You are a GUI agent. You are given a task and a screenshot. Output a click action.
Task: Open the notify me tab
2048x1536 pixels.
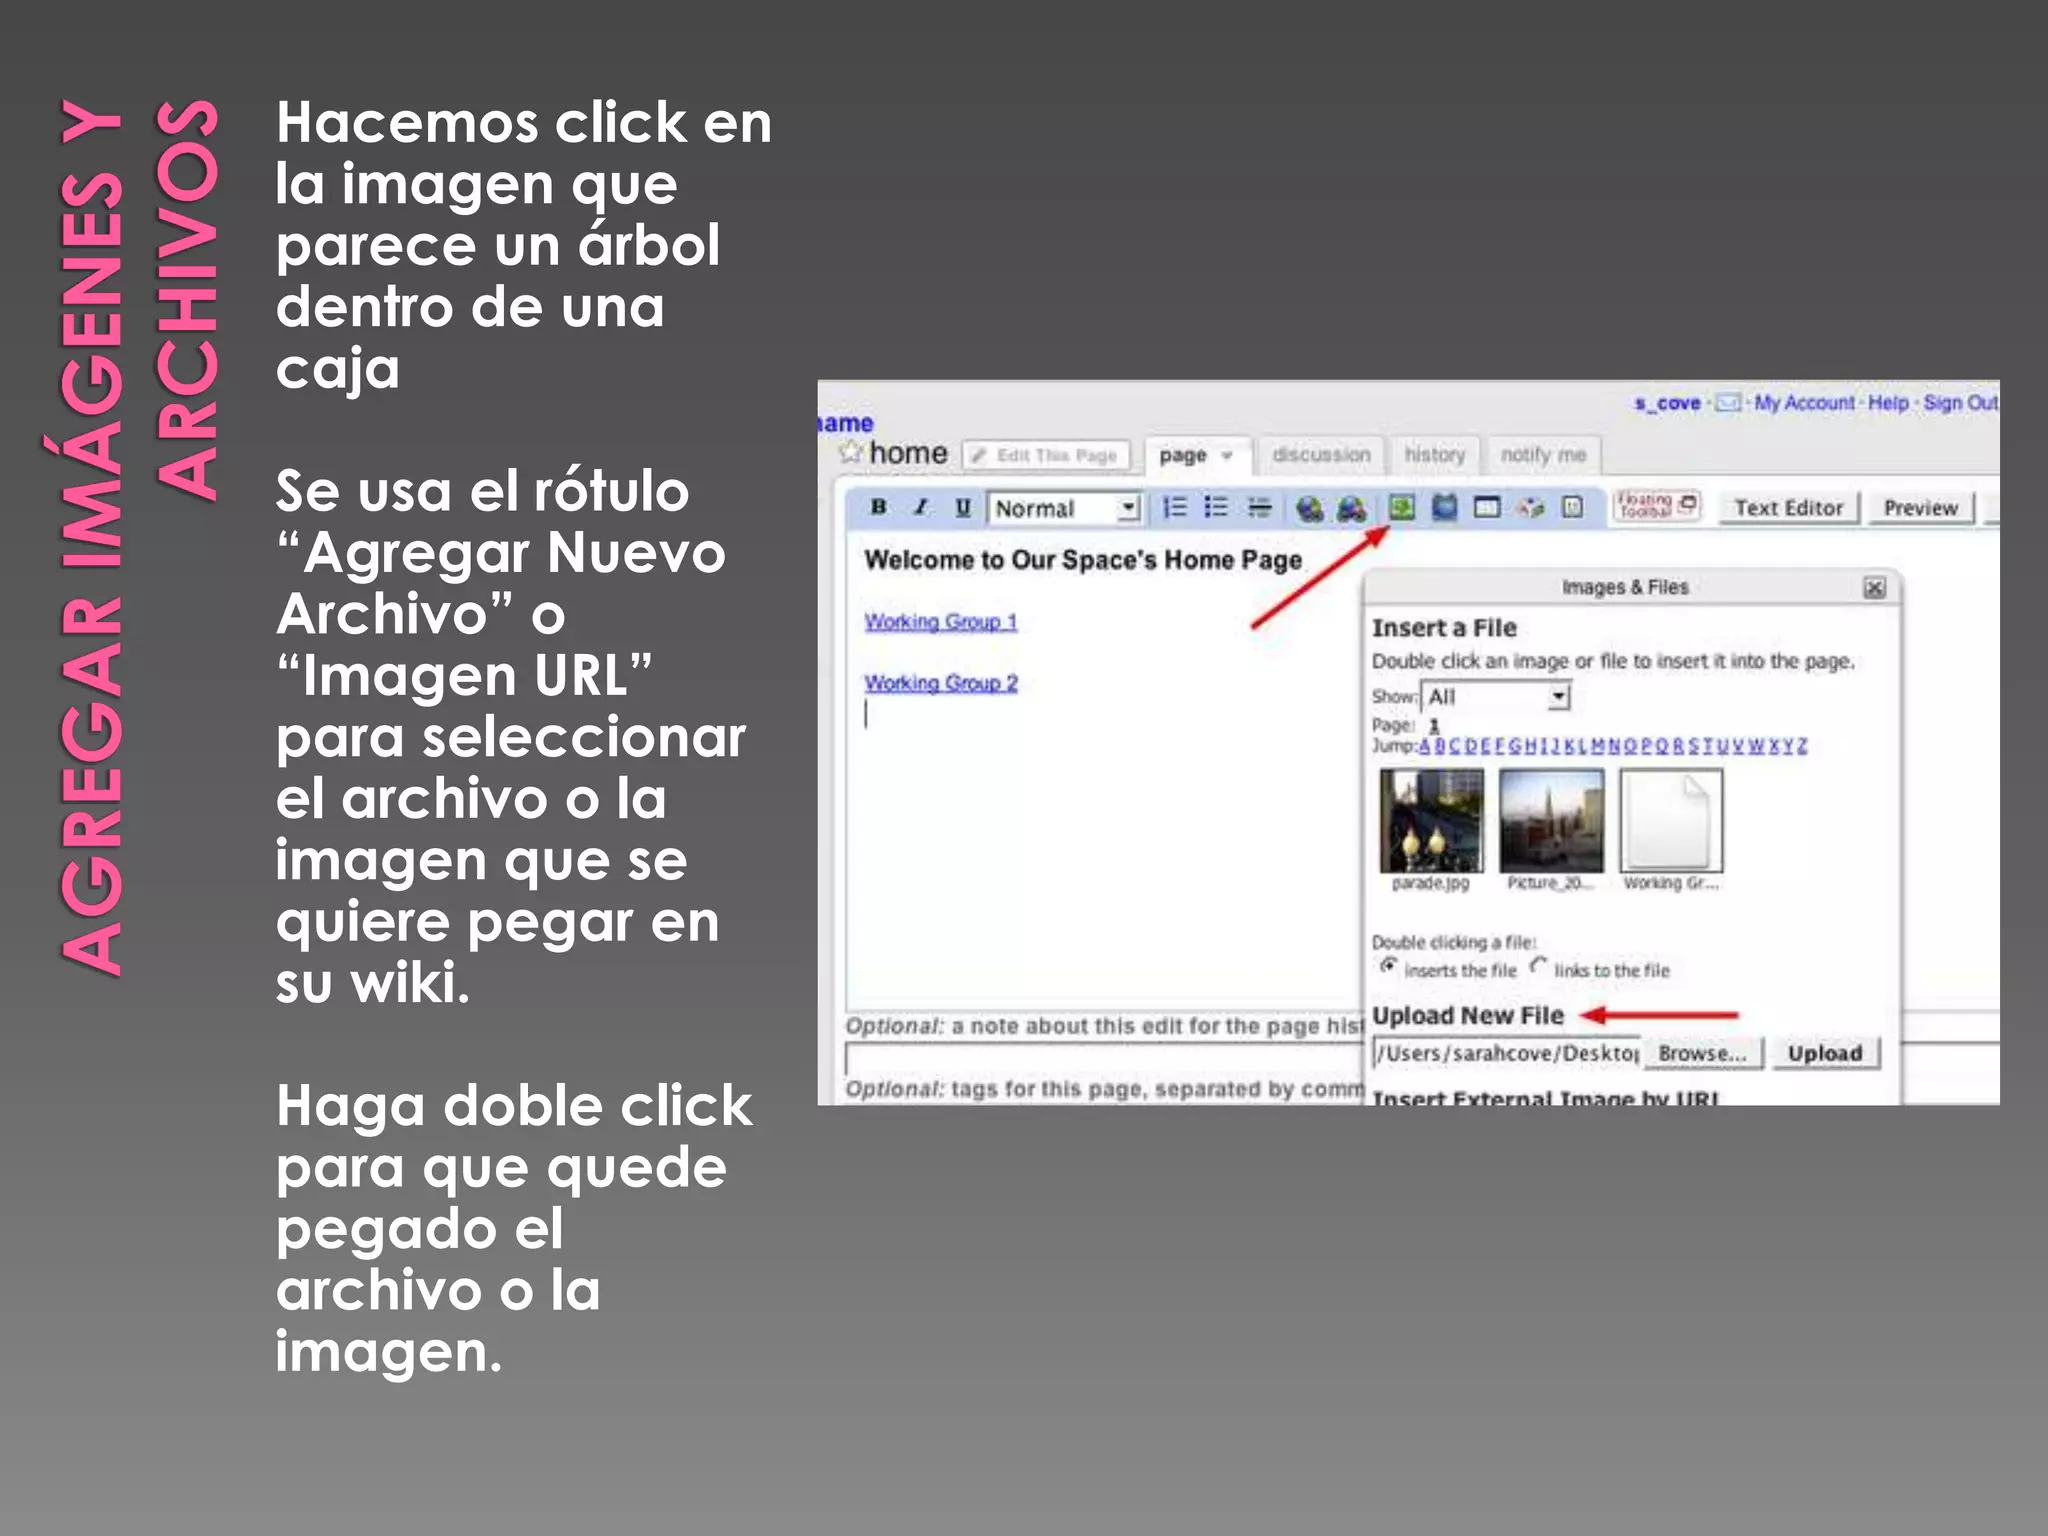coord(1543,455)
